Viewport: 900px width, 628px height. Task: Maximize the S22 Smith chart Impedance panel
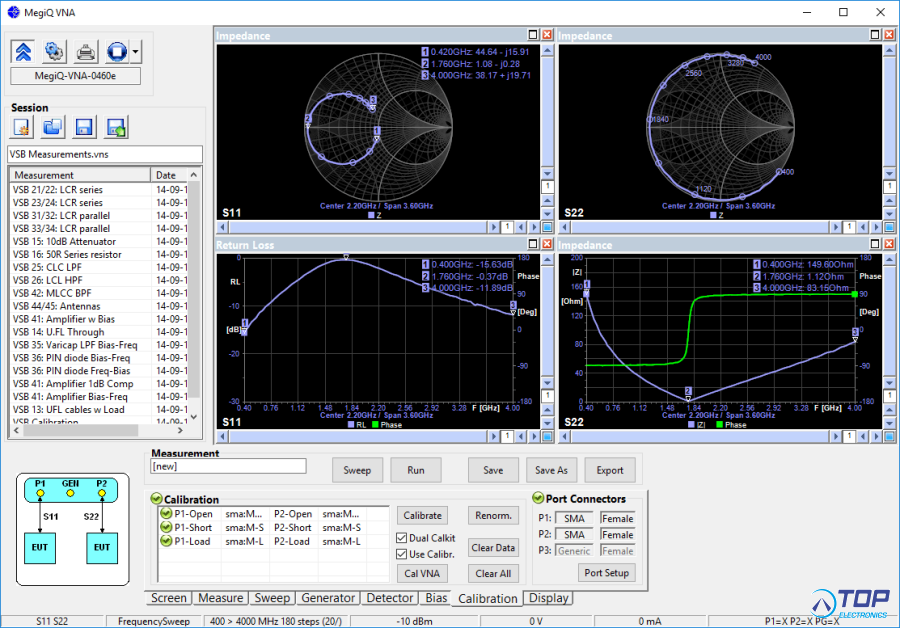(x=875, y=35)
